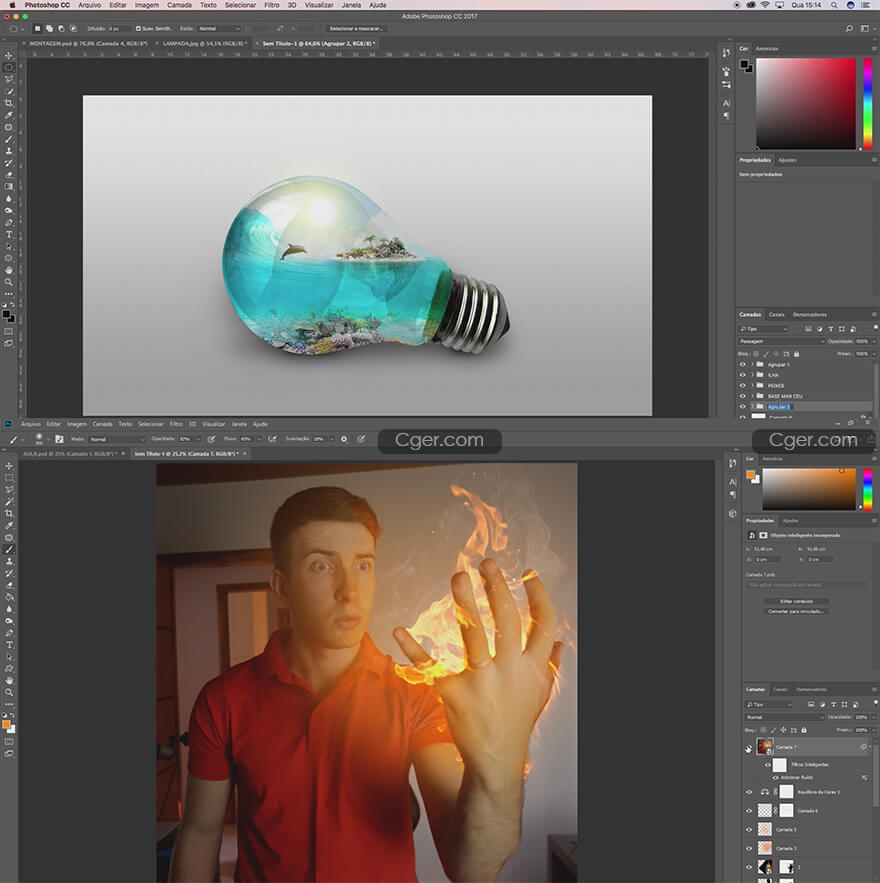880x883 pixels.
Task: Click the Opacidade field in upper Layers panel
Action: pyautogui.click(x=864, y=341)
